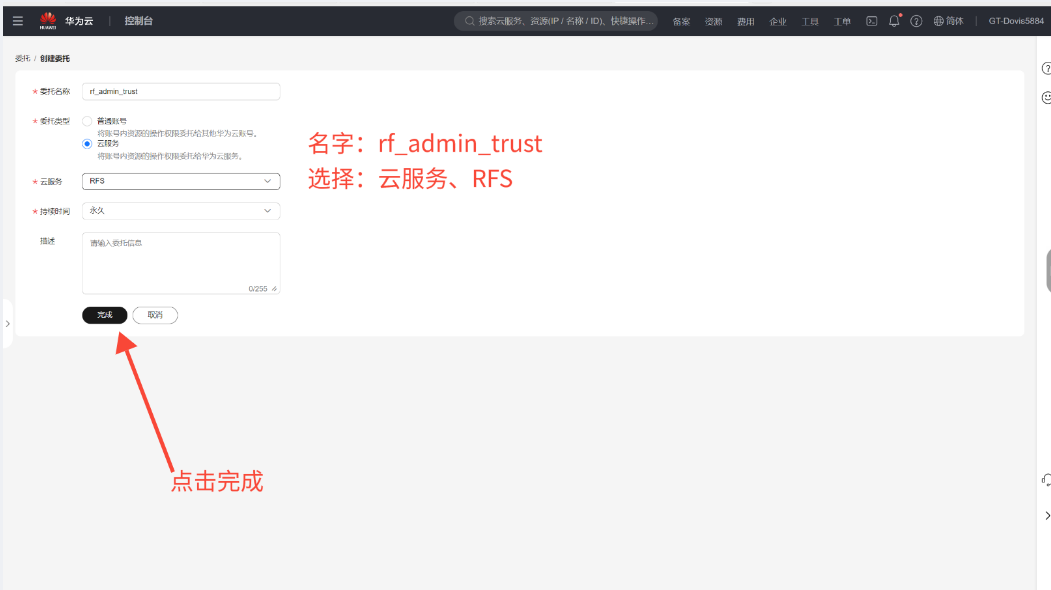The width and height of the screenshot is (1051, 590).
Task: Click the 完成 button
Action: click(x=104, y=315)
